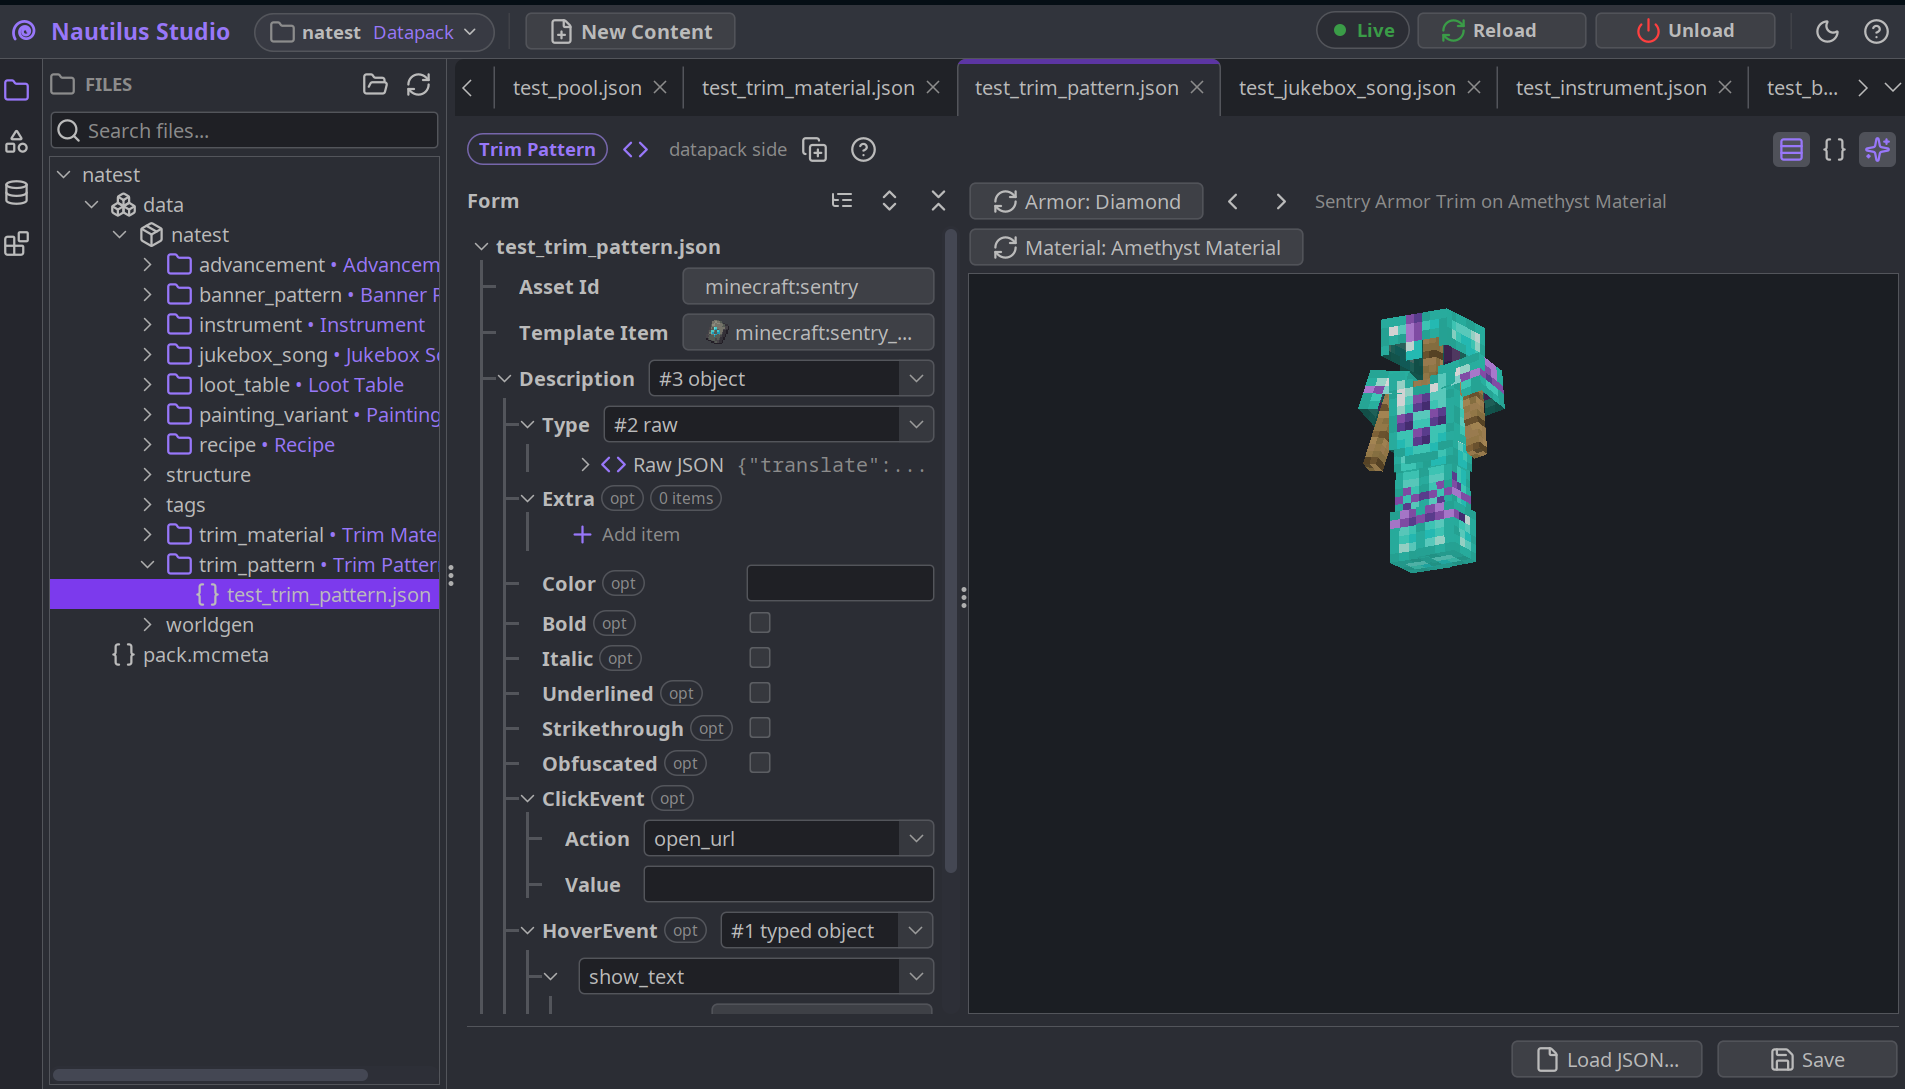Toggle dark mode with the moon icon
Viewport: 1905px width, 1089px height.
coord(1827,31)
